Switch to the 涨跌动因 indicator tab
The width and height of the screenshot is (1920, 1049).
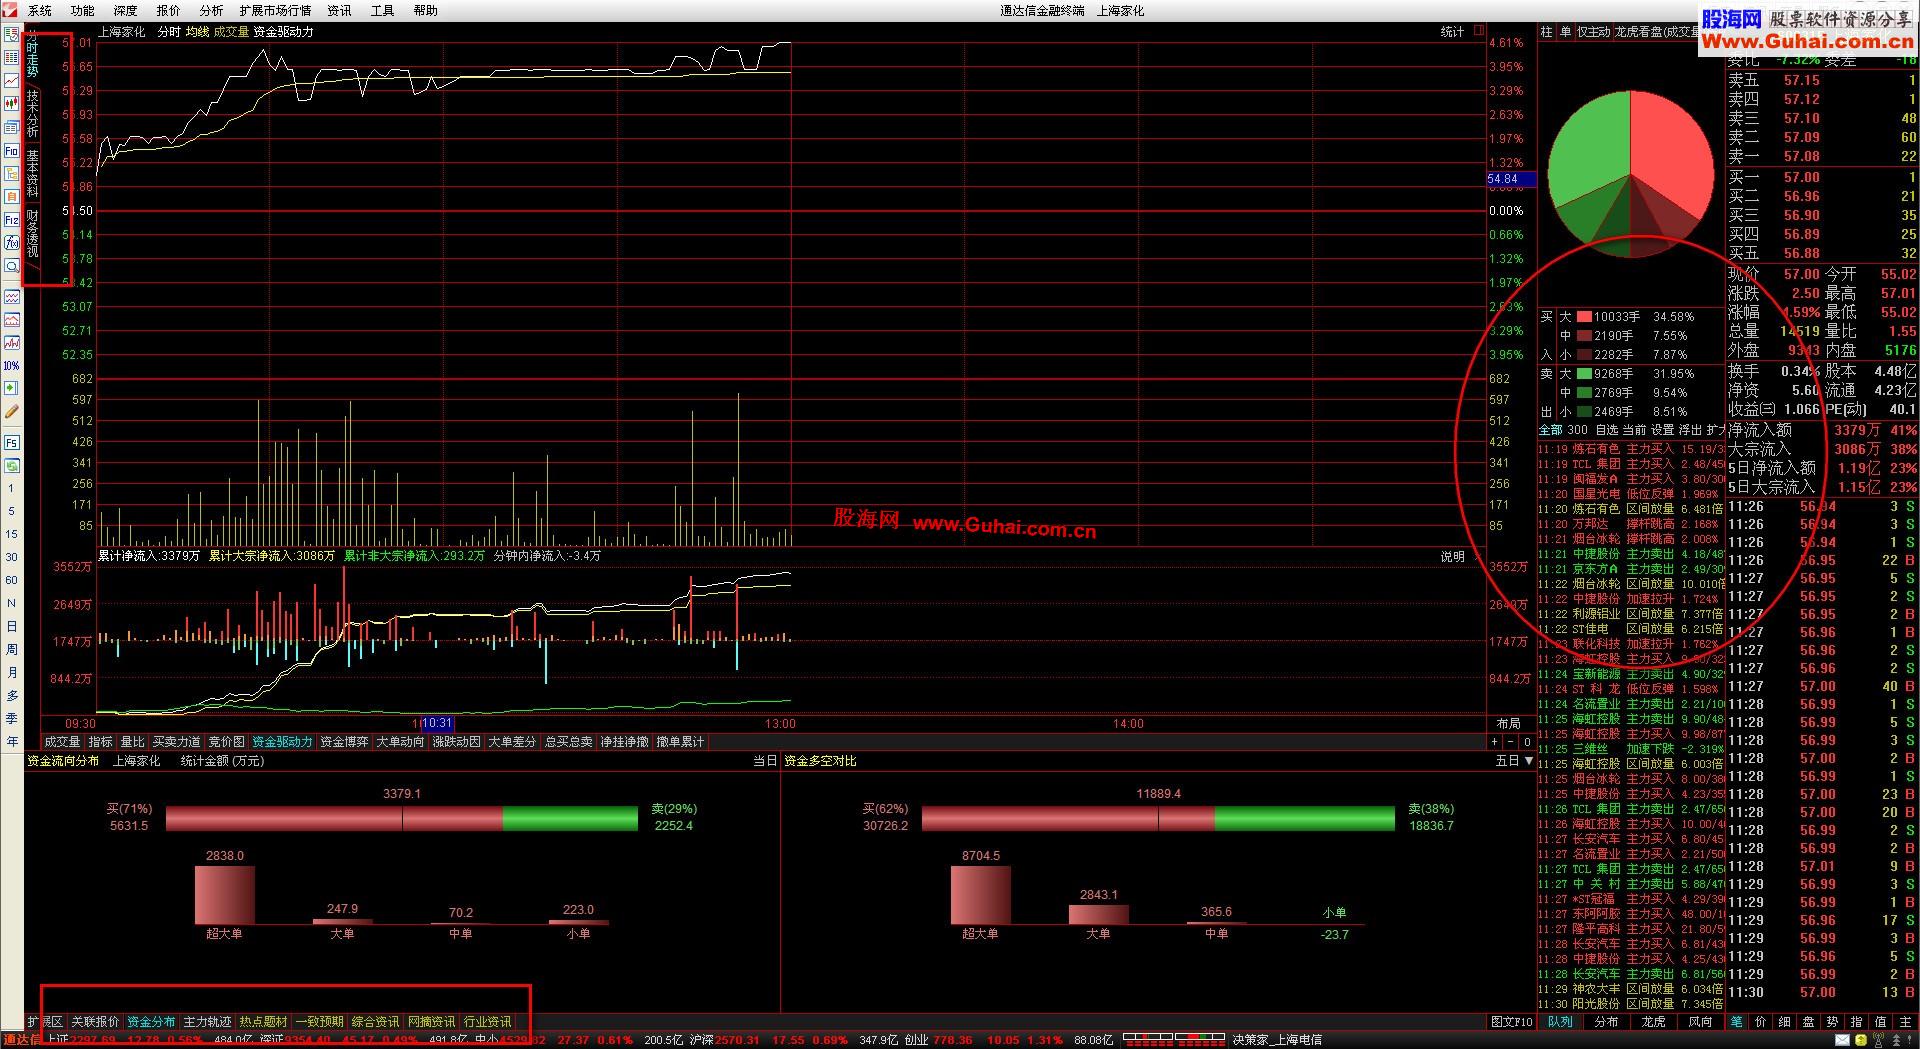pos(456,742)
